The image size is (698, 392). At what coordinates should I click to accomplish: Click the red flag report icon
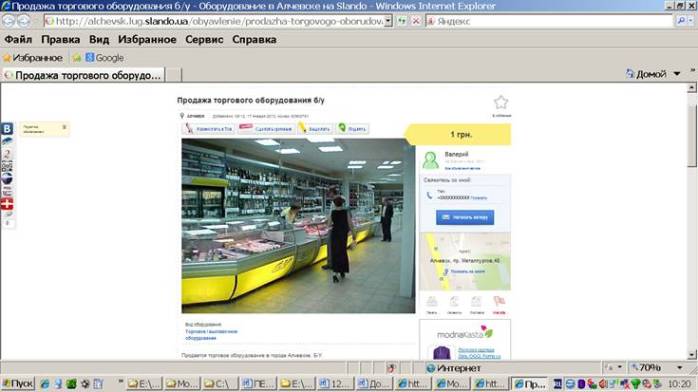499,302
